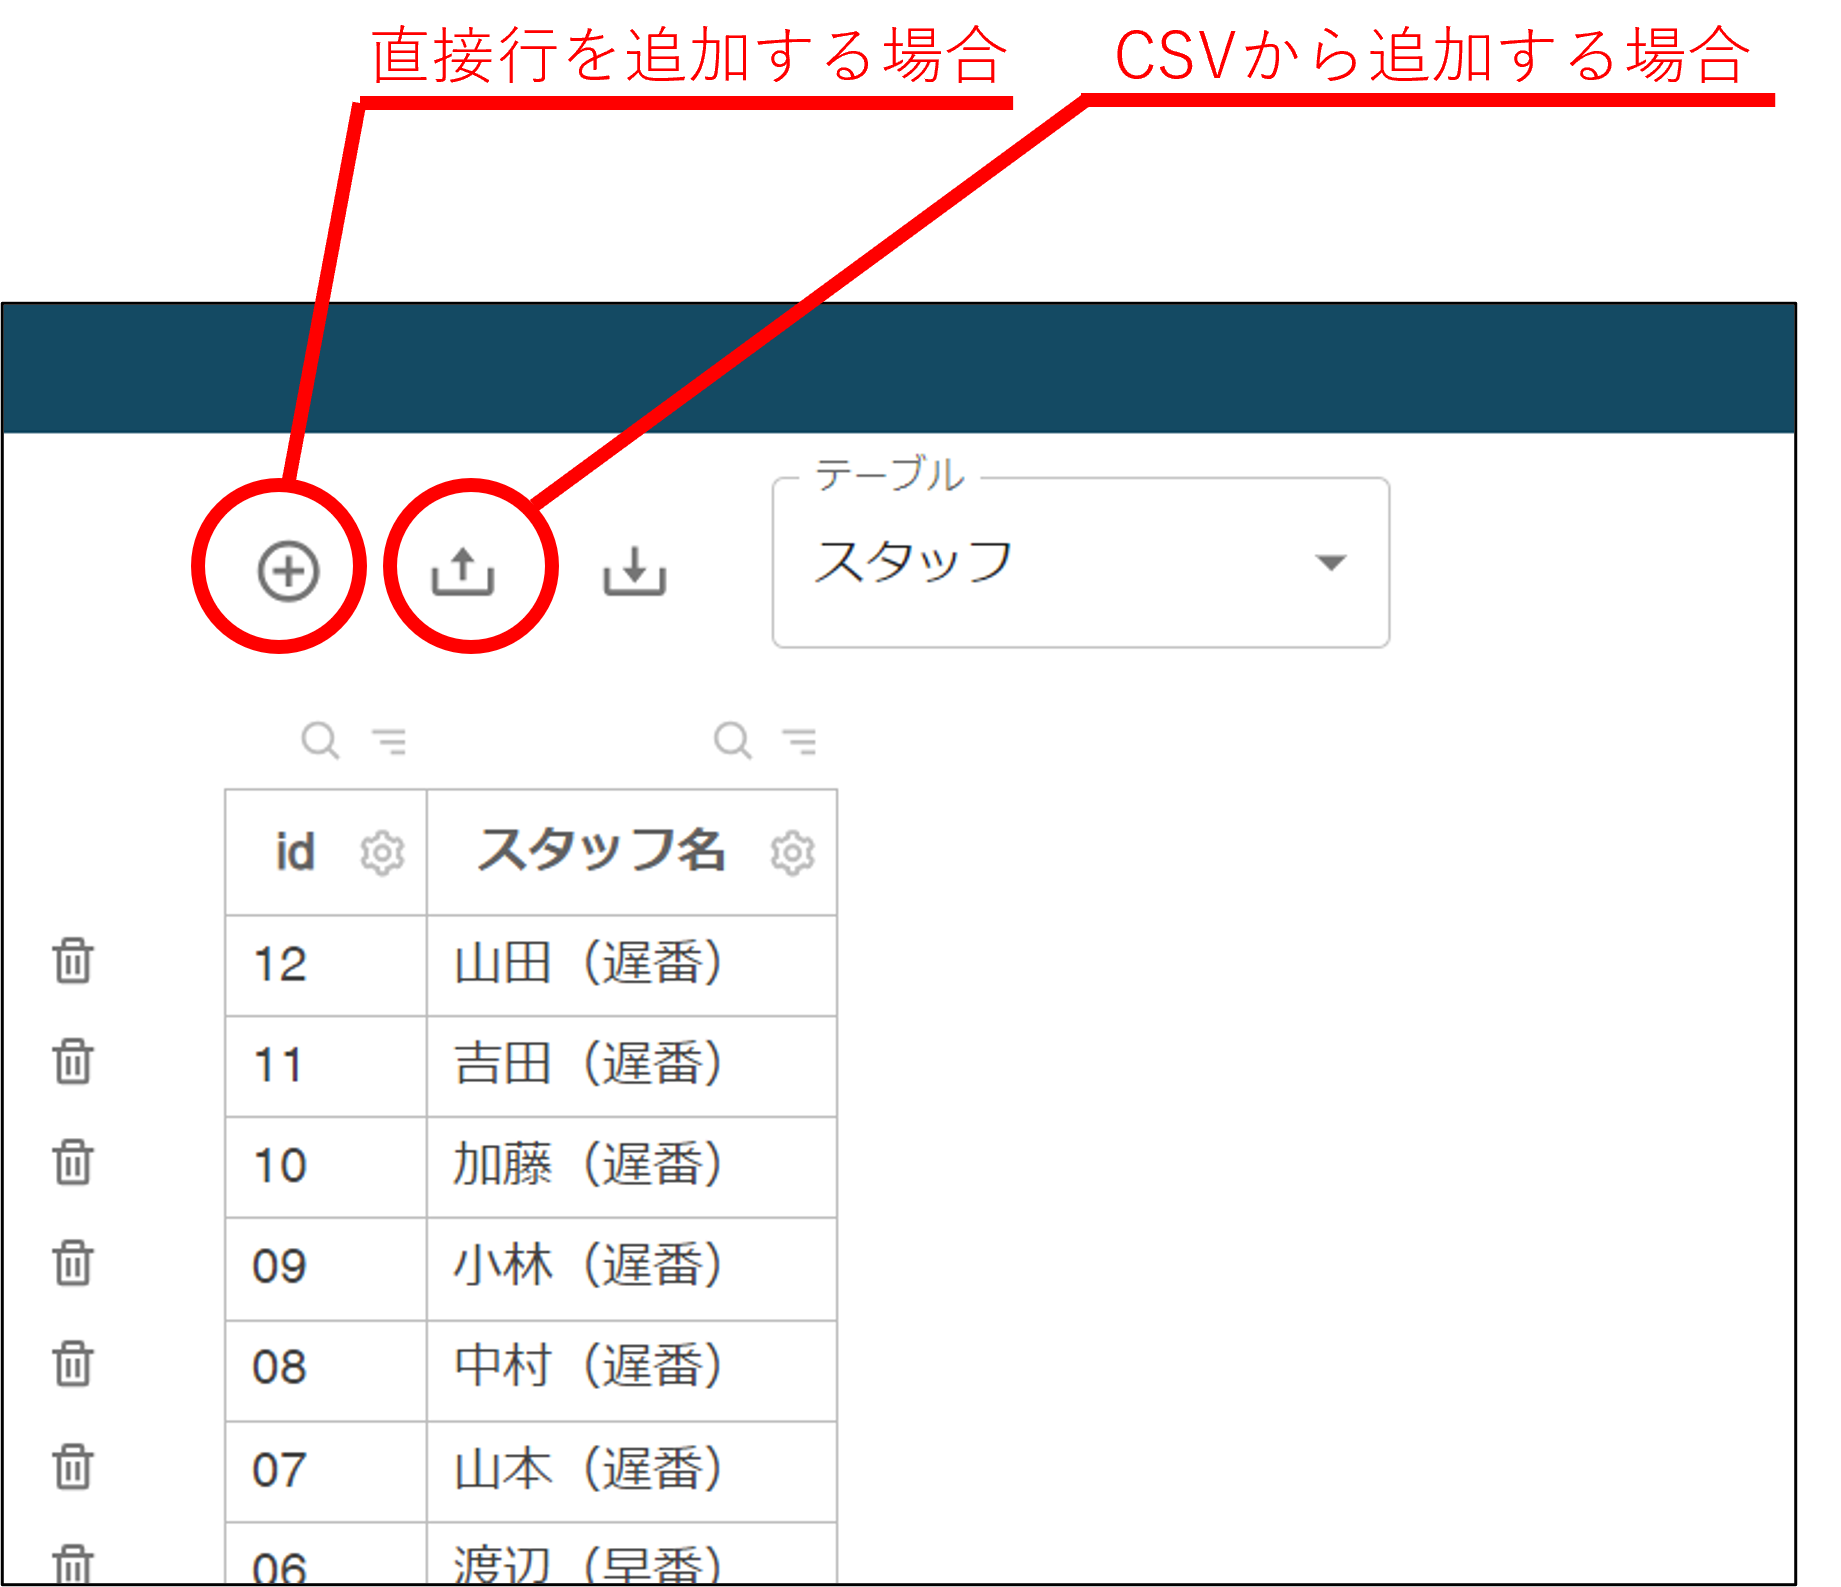1841x1587 pixels.
Task: Click the CSV download icon
Action: tap(634, 571)
